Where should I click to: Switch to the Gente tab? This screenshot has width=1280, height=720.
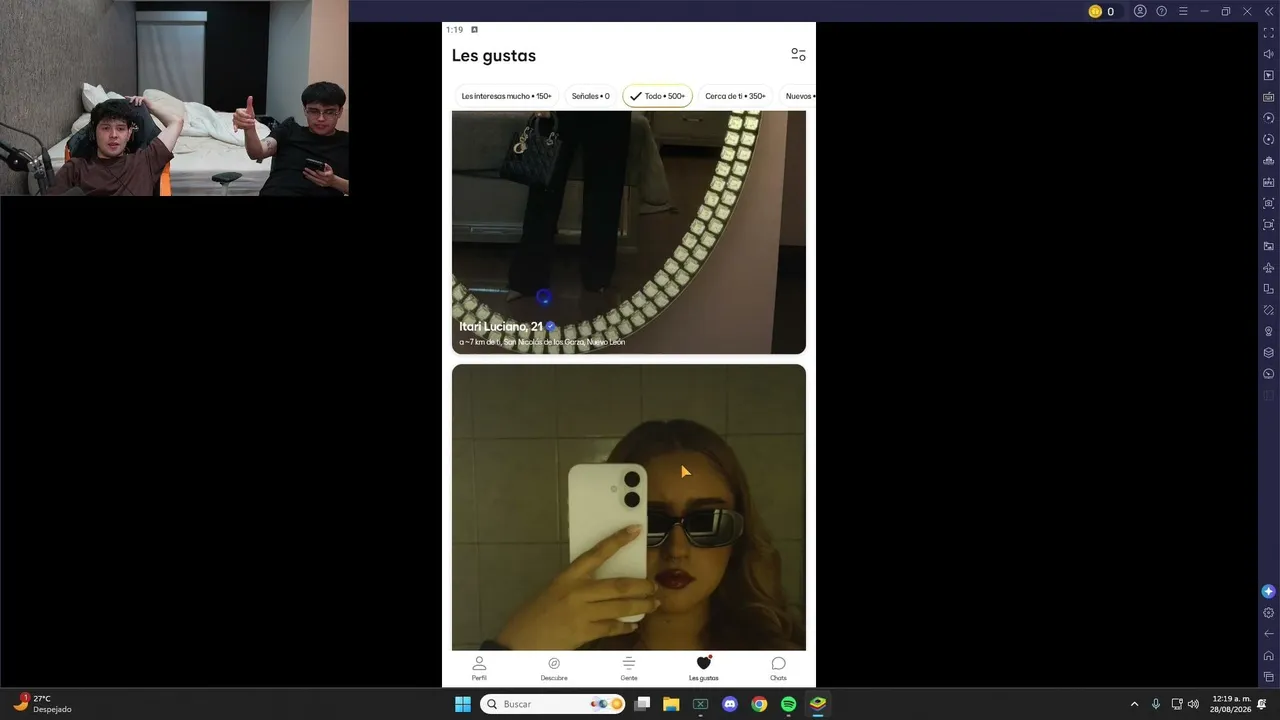click(629, 668)
